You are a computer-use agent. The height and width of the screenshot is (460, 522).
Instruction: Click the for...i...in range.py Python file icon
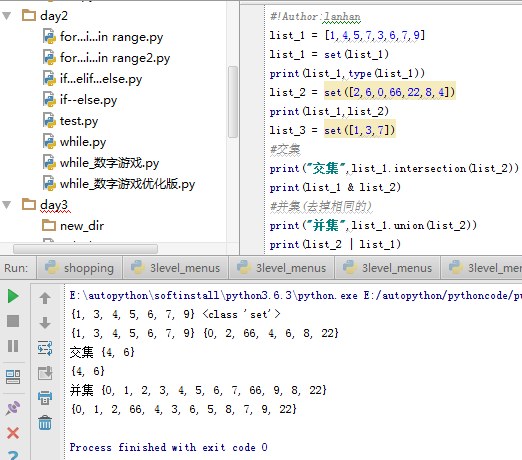(49, 36)
